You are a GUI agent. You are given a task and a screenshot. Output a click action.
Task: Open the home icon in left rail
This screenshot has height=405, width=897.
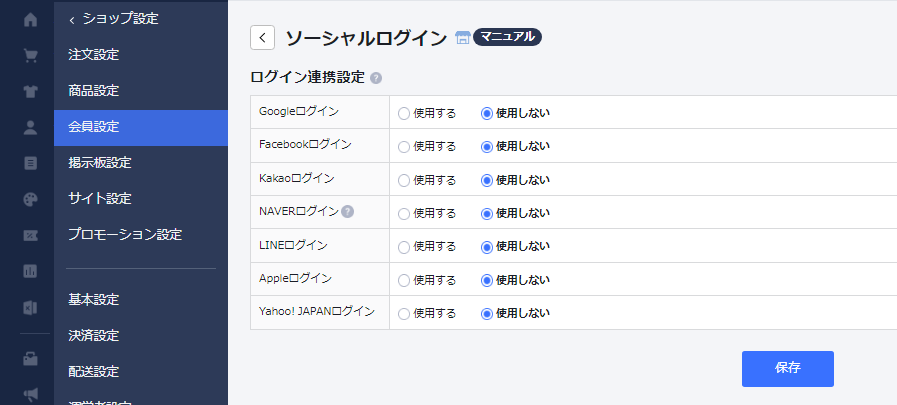(x=30, y=19)
